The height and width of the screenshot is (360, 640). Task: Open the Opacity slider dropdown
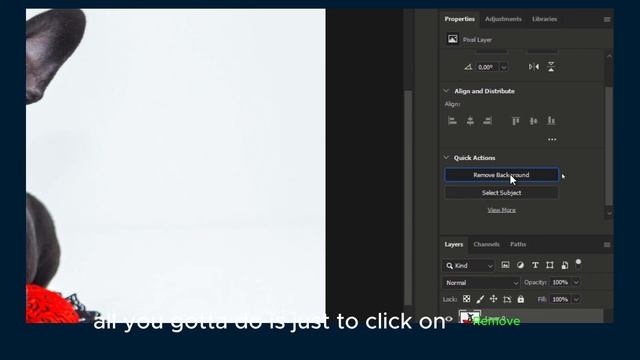(x=576, y=282)
